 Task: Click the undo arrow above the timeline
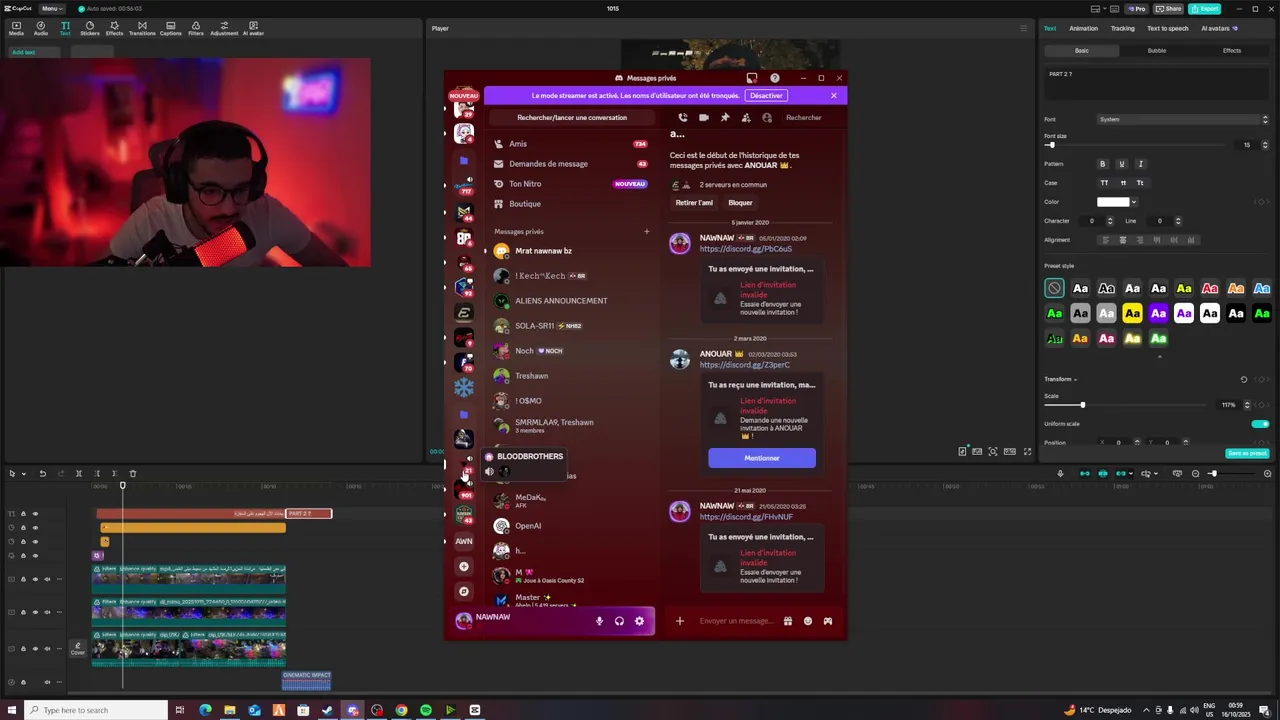click(x=42, y=473)
